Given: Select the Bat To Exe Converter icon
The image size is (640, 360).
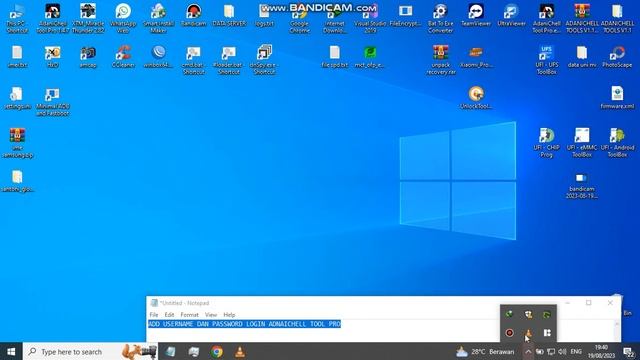Looking at the screenshot, I should 440,18.
